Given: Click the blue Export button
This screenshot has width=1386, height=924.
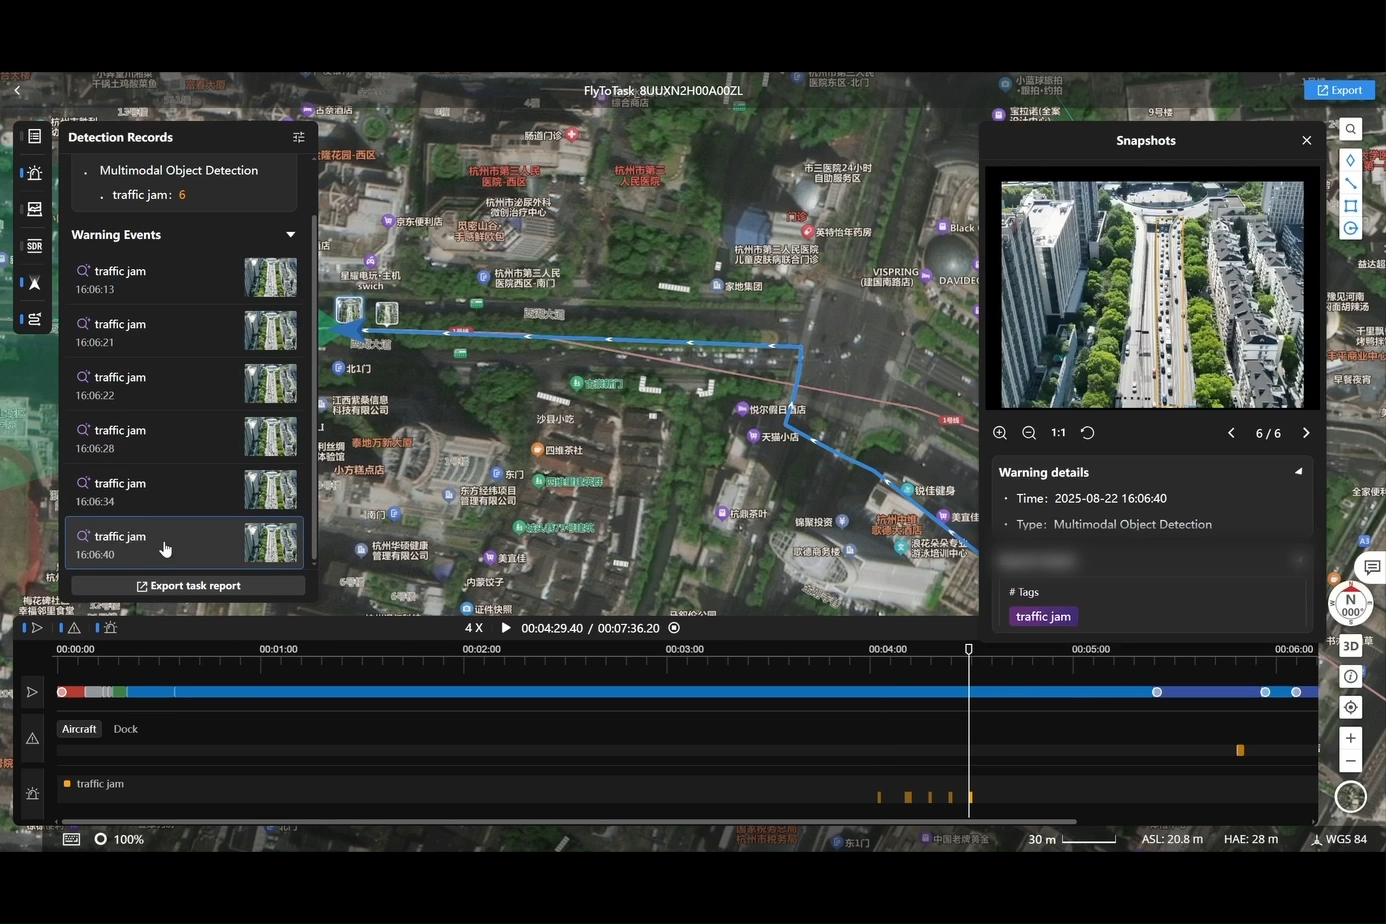Looking at the screenshot, I should click(1339, 90).
